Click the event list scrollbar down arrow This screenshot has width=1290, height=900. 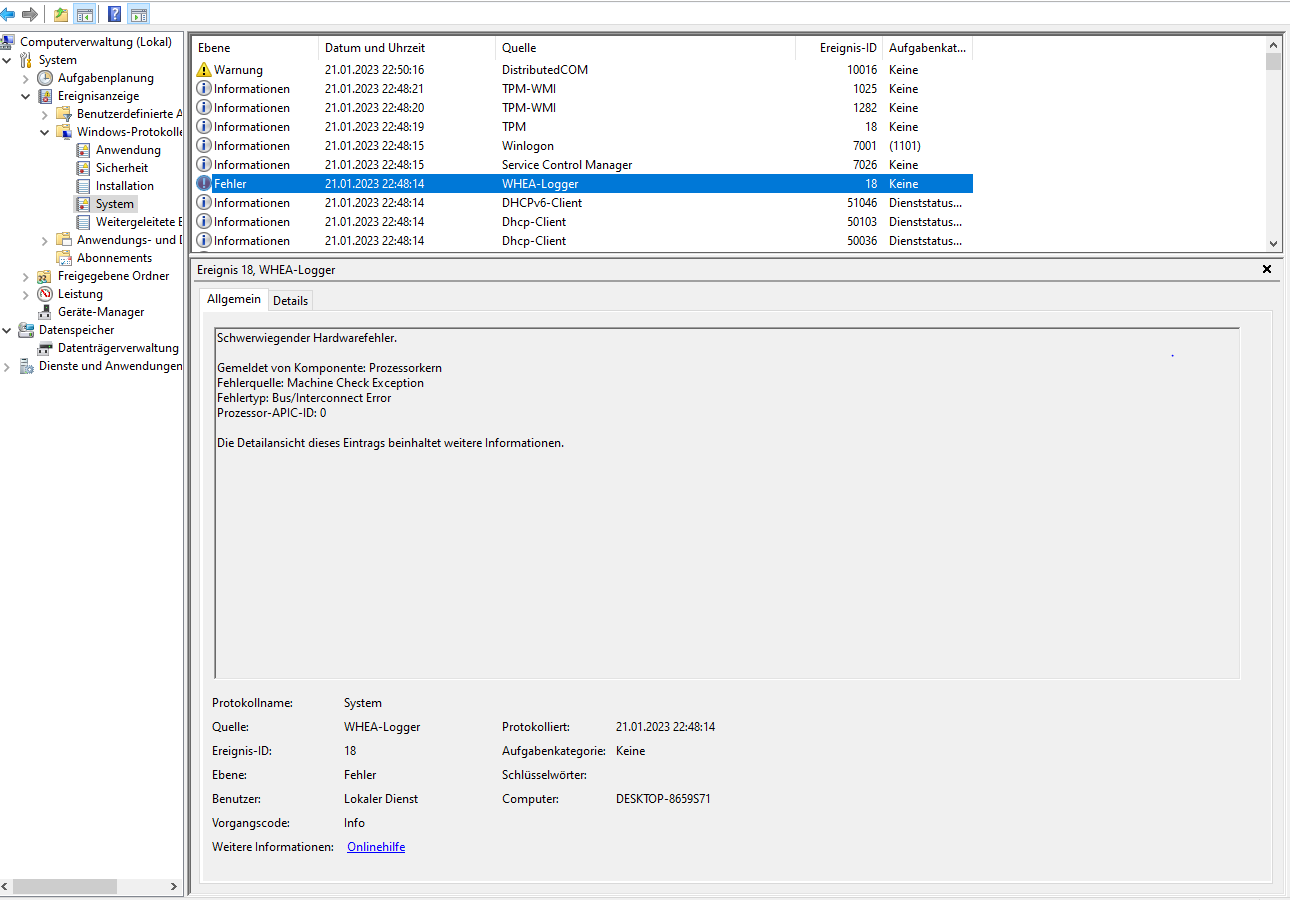point(1273,243)
